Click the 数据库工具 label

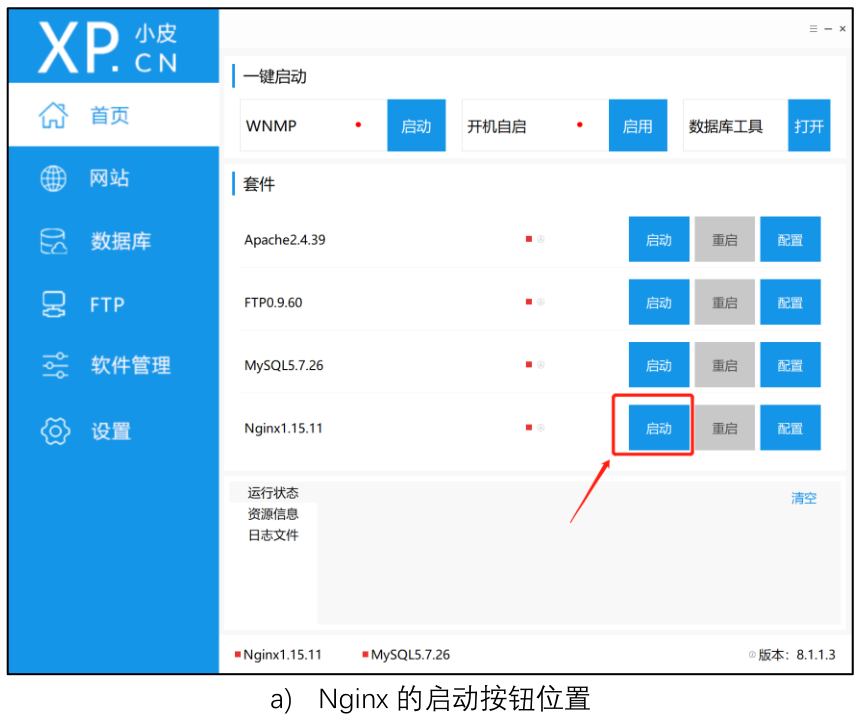[725, 126]
